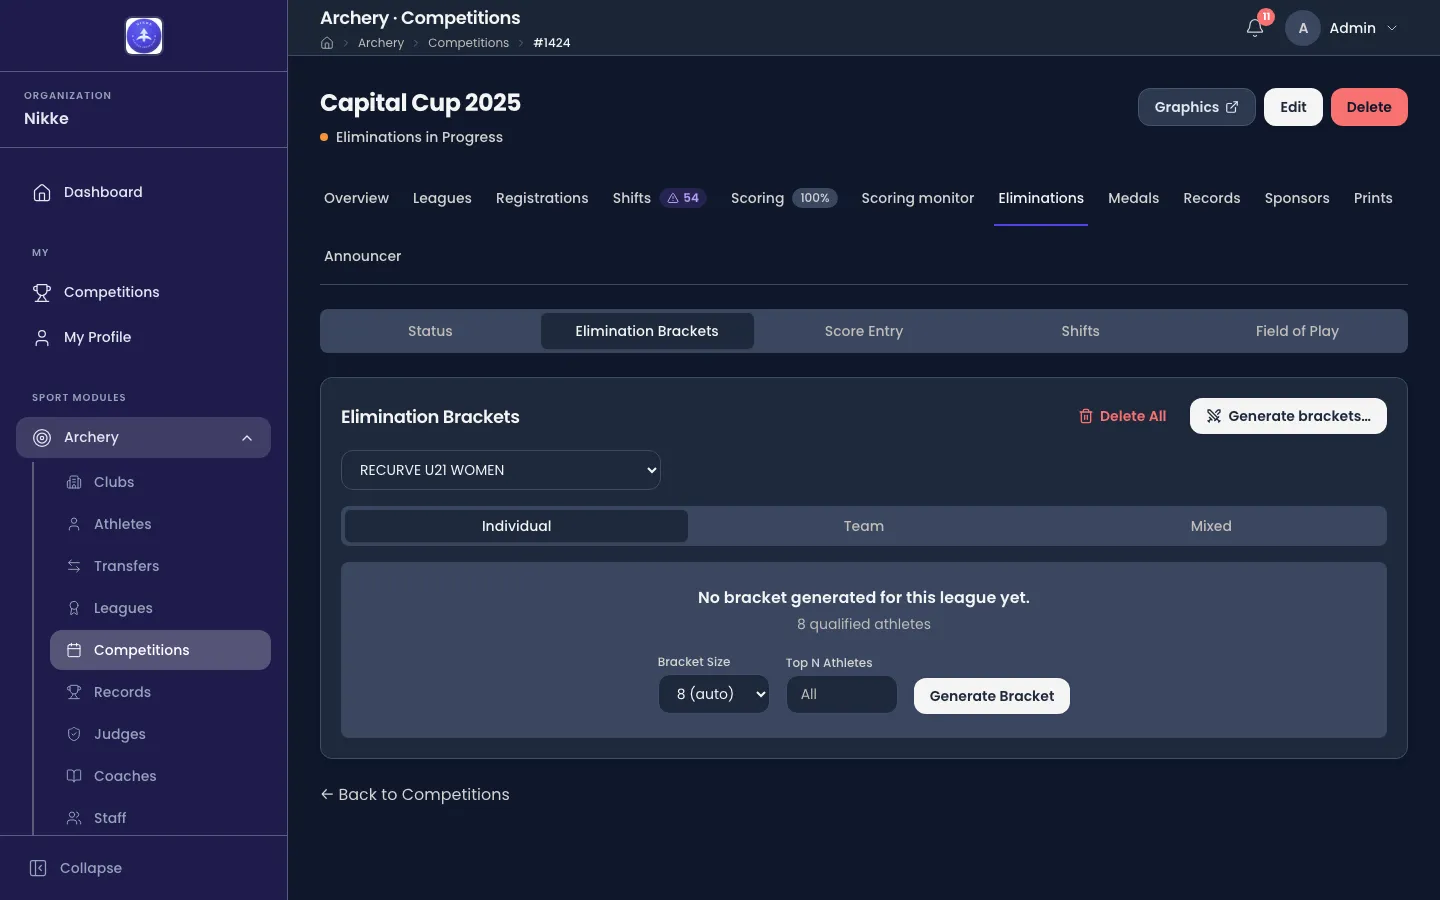Click the Judges shield icon
The height and width of the screenshot is (900, 1440).
click(x=74, y=734)
